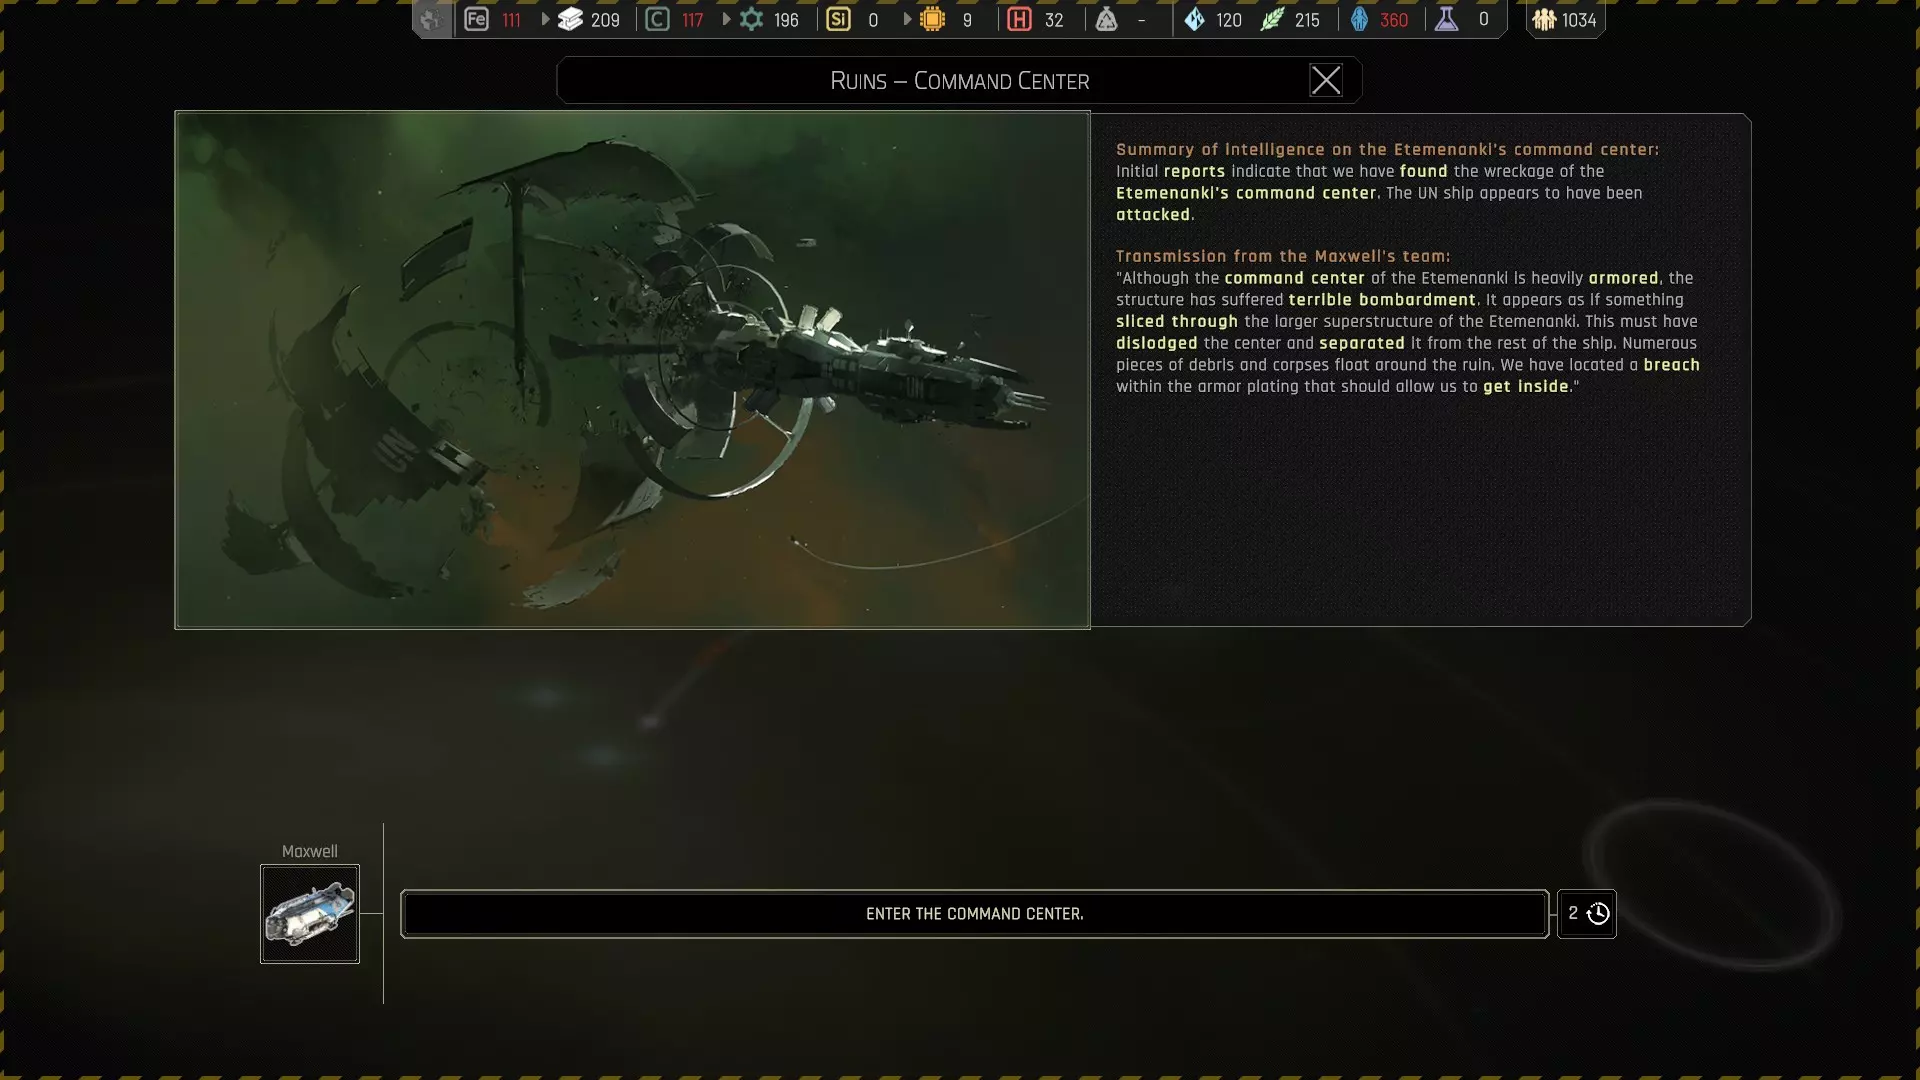Click the silicon (Si) resource icon
The width and height of the screenshot is (1920, 1080).
tap(839, 19)
